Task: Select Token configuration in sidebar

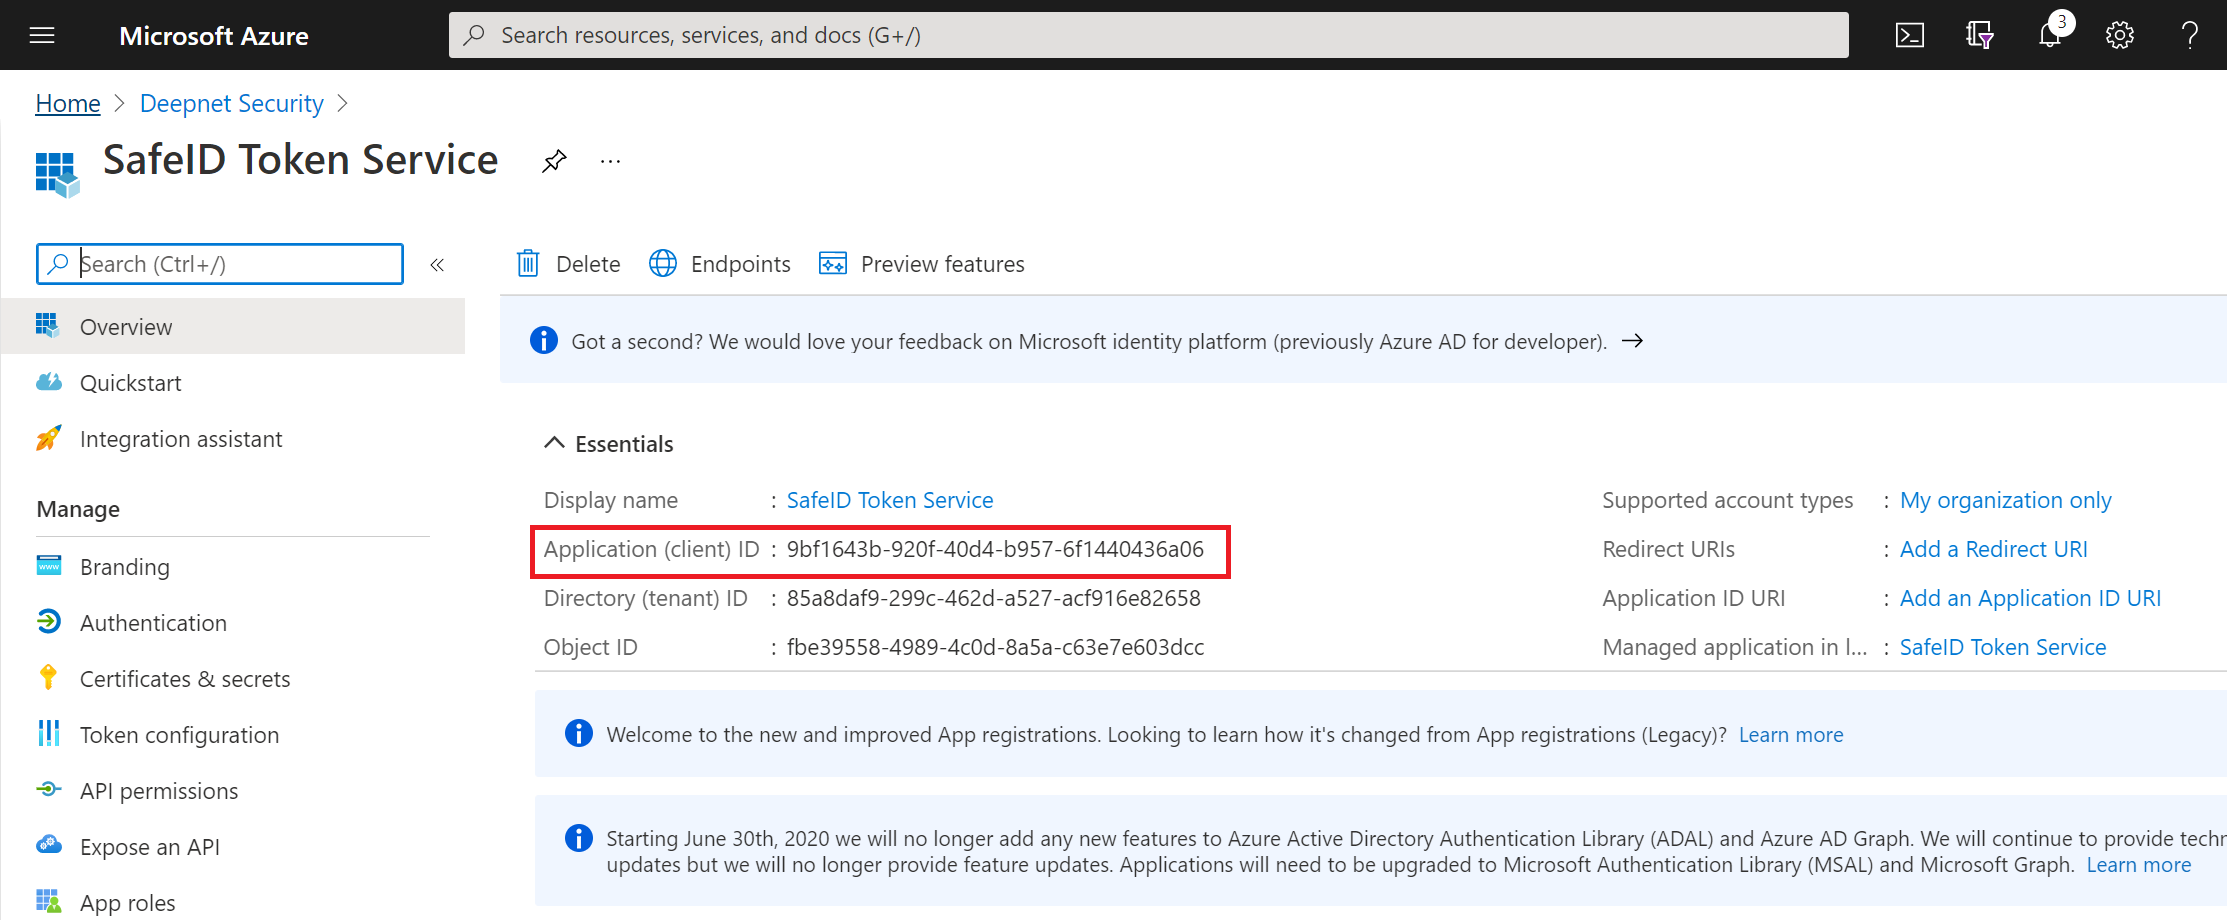Action: [179, 735]
